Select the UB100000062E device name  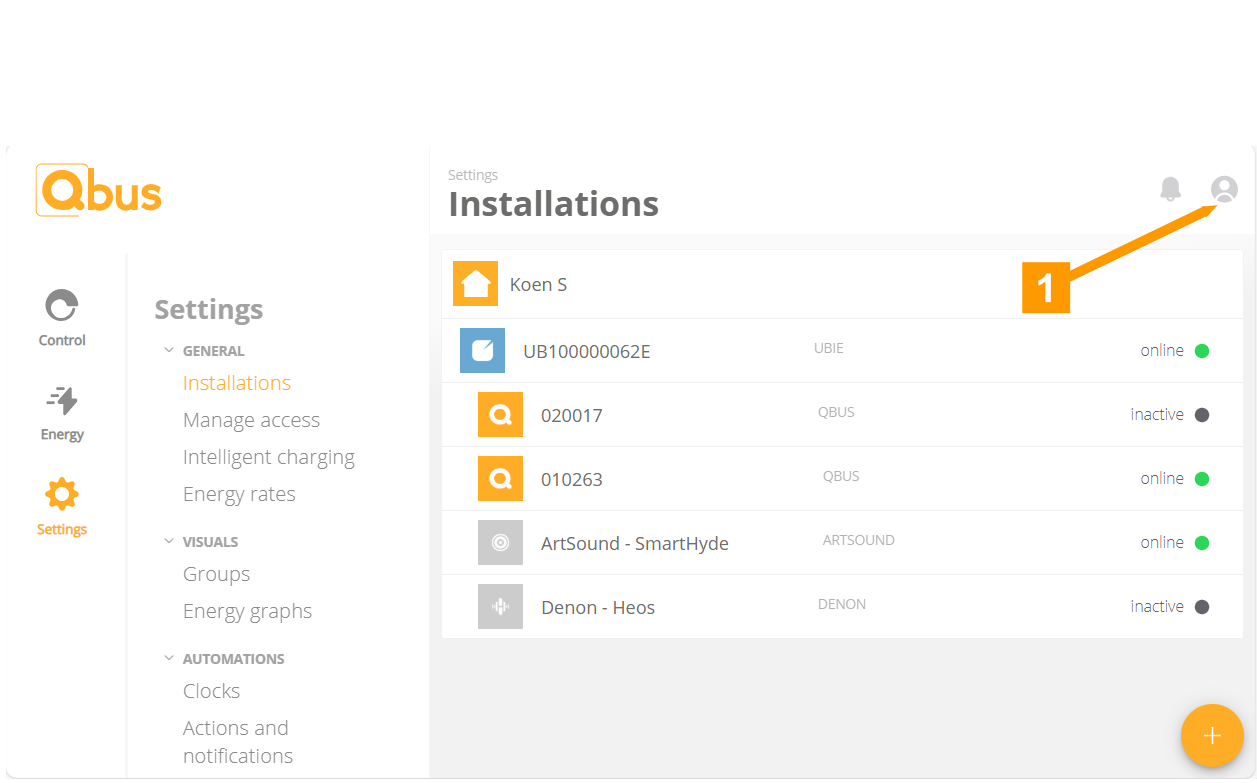(587, 352)
